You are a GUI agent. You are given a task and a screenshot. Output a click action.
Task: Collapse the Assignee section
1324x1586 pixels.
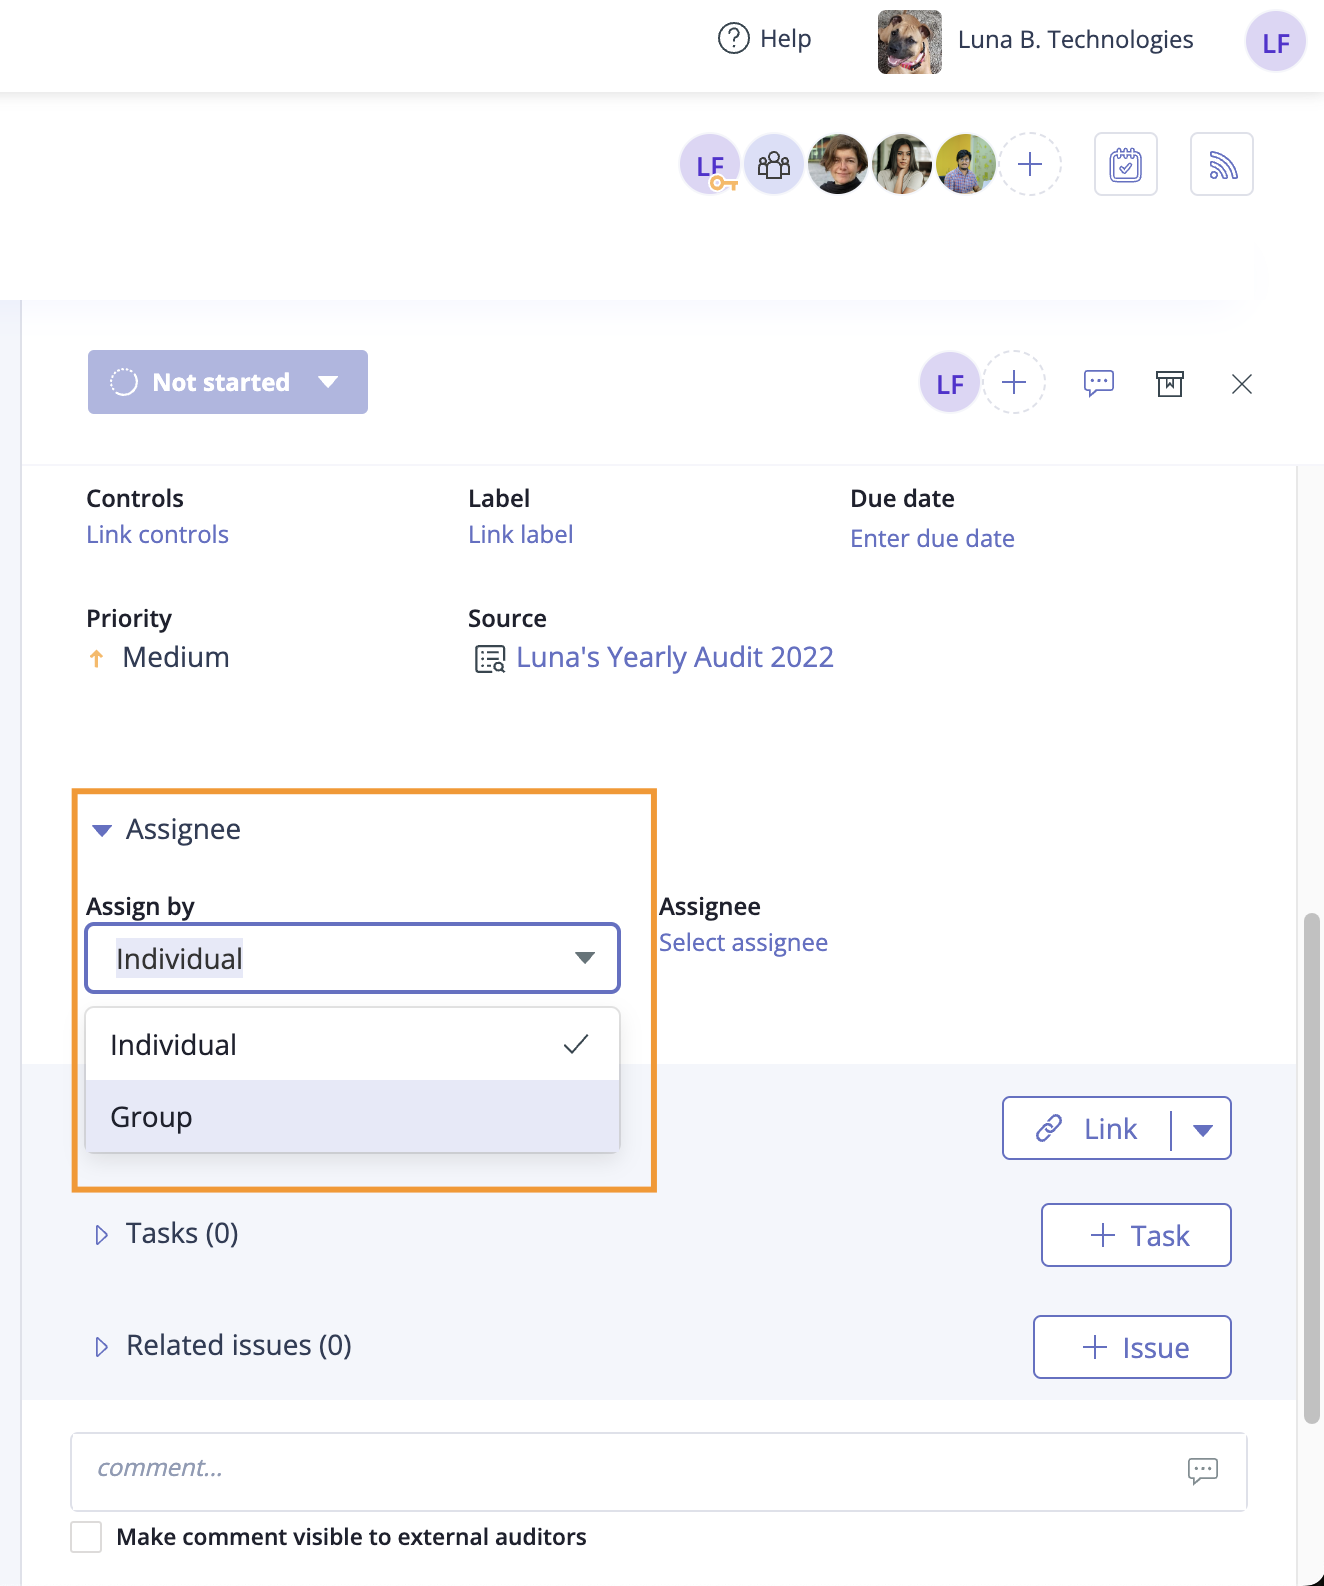(101, 830)
